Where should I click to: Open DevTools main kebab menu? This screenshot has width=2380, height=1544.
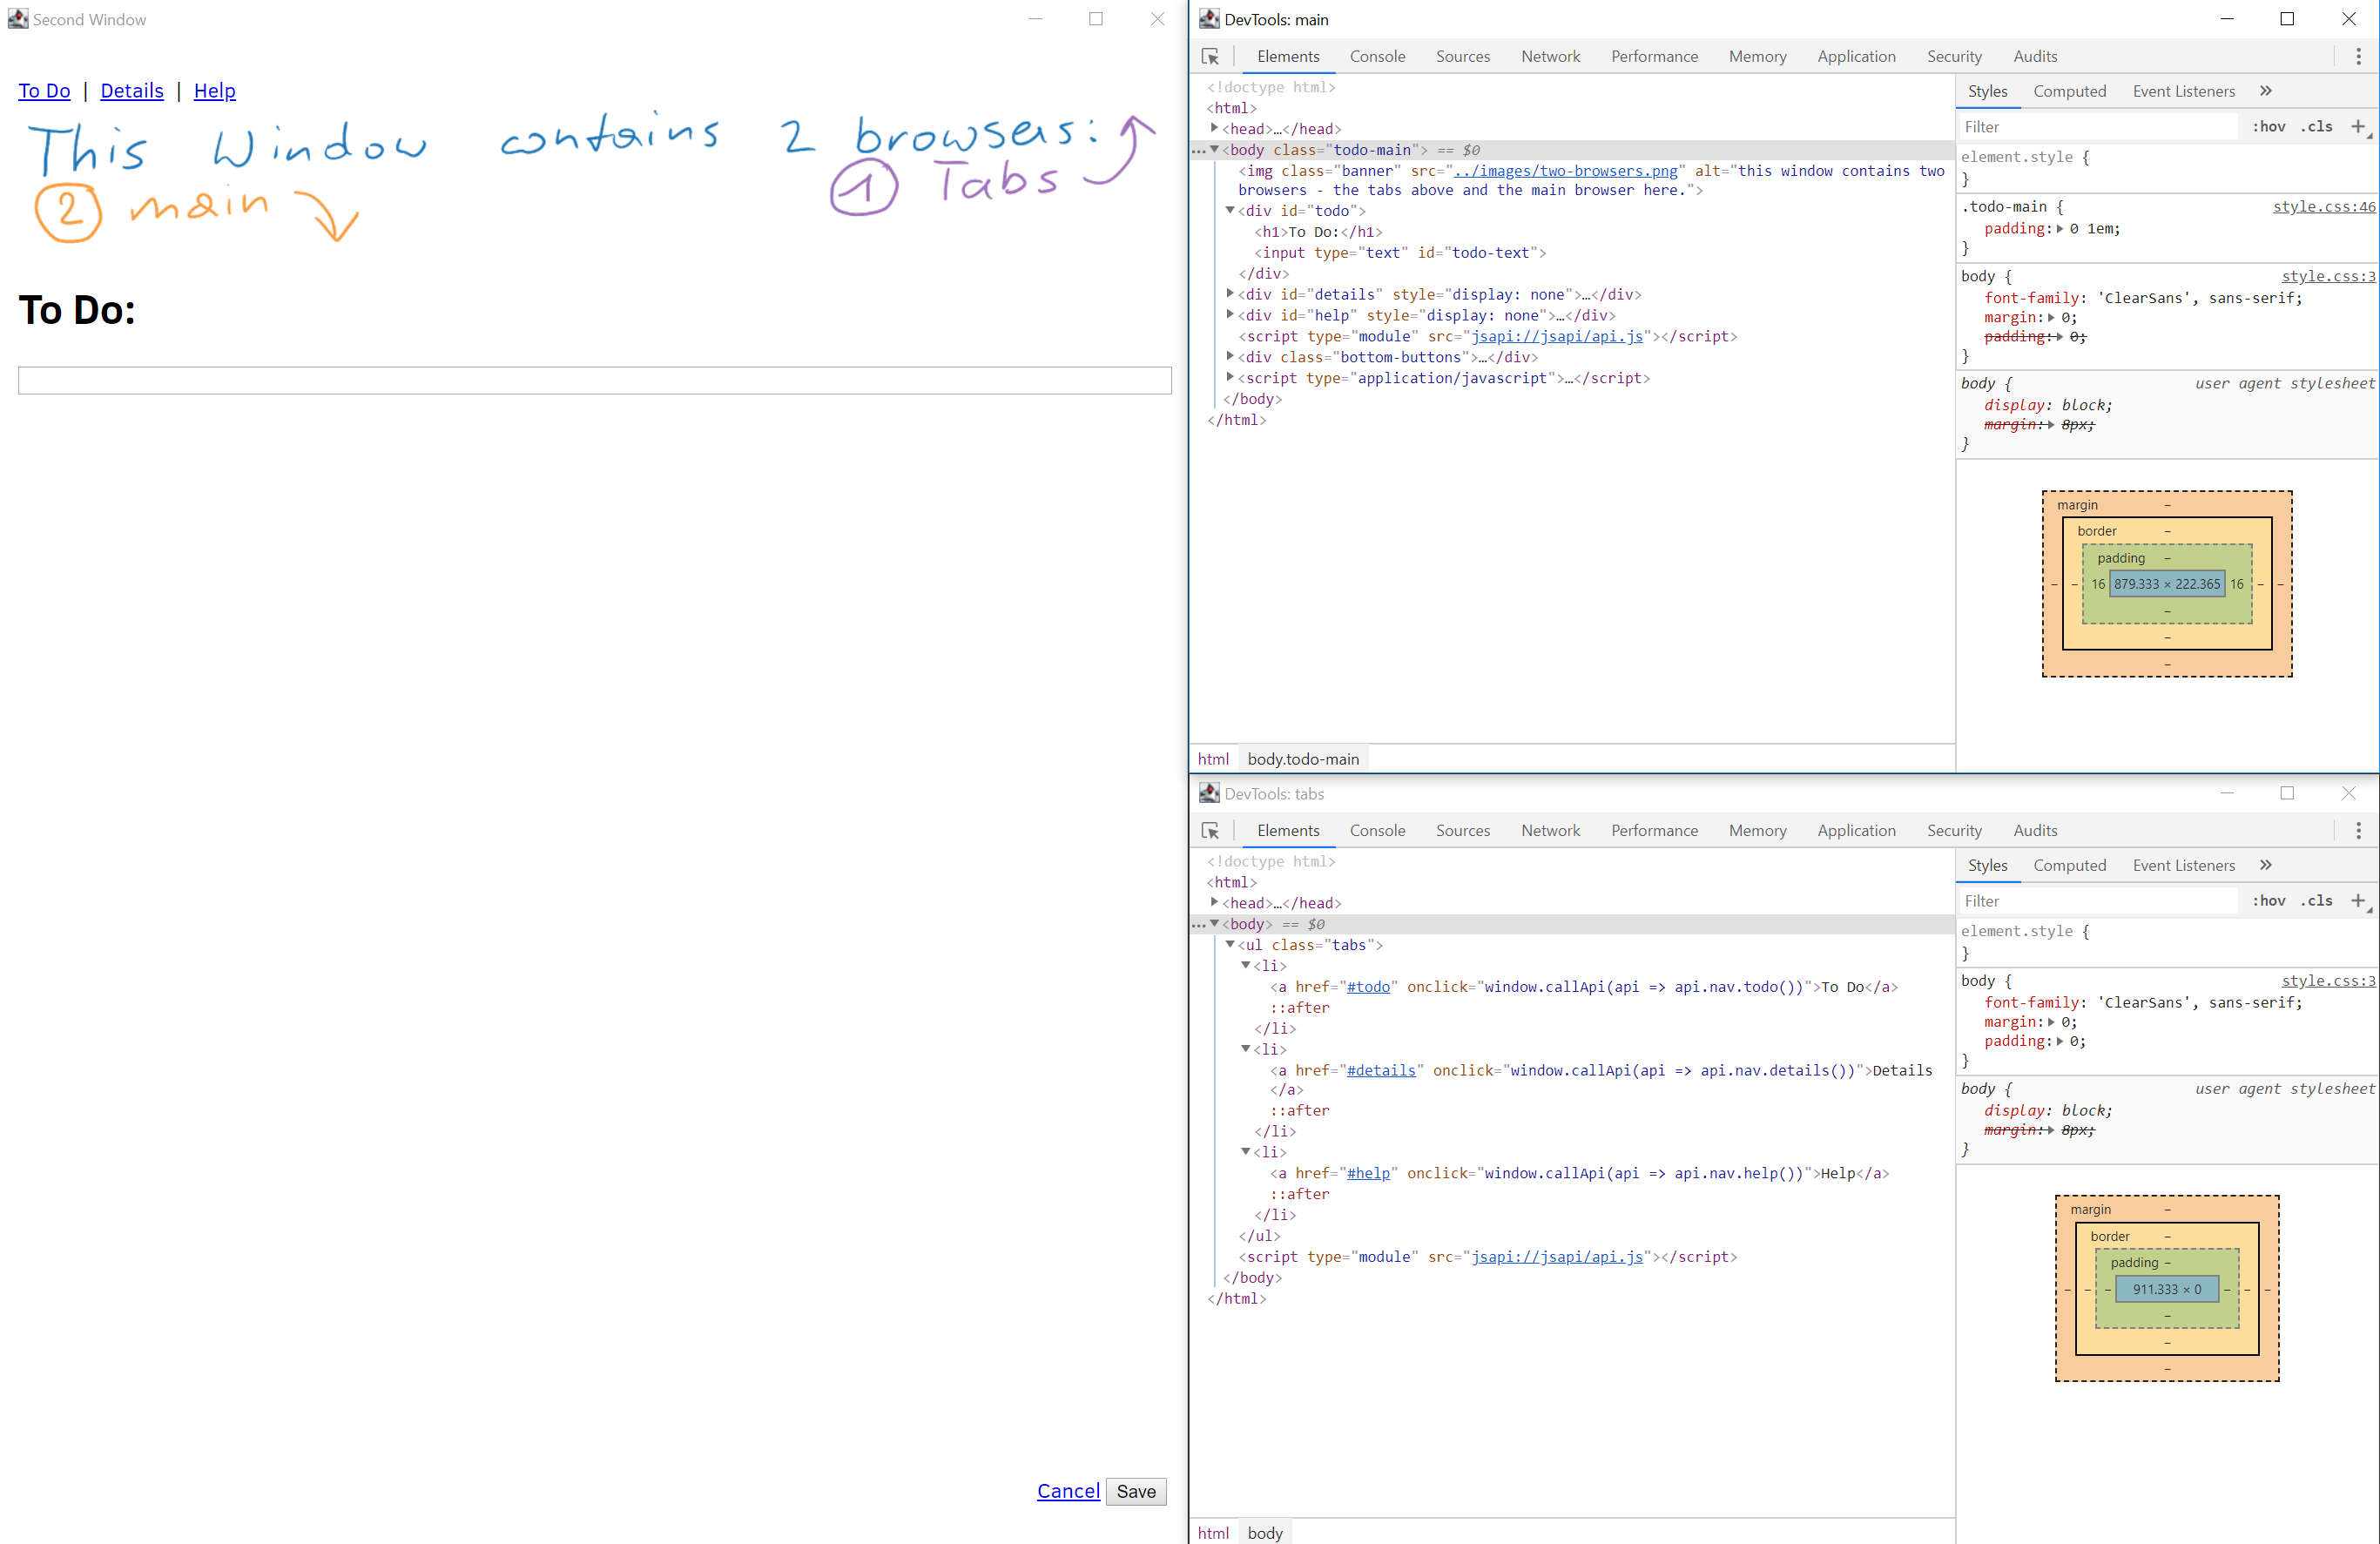[2358, 57]
